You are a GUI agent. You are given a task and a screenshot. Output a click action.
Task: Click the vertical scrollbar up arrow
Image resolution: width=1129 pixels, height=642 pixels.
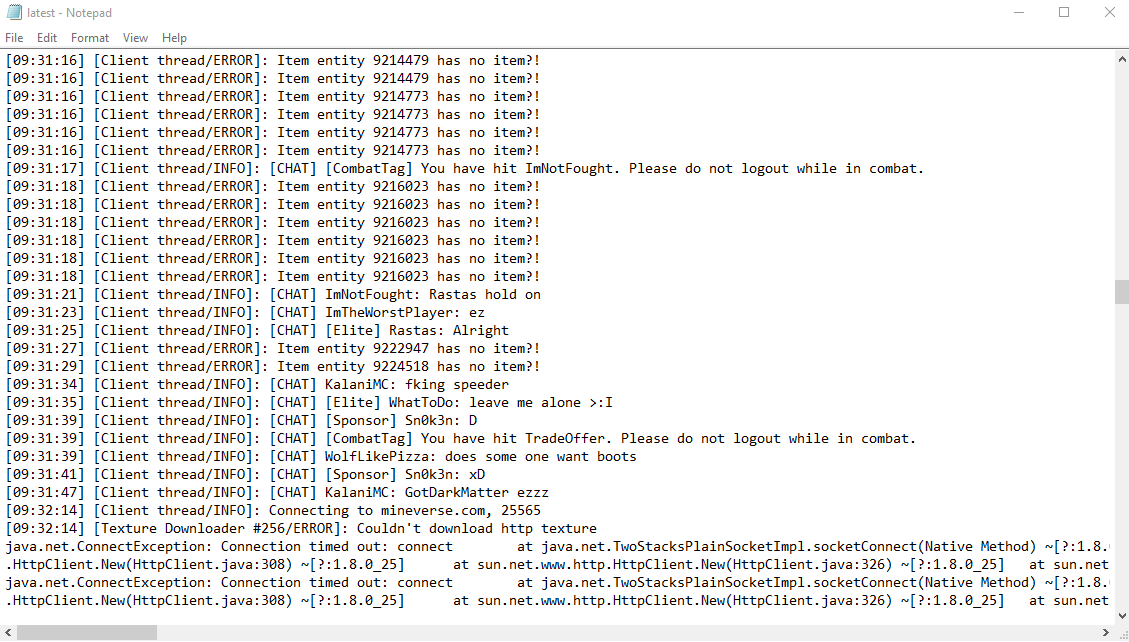[1122, 59]
